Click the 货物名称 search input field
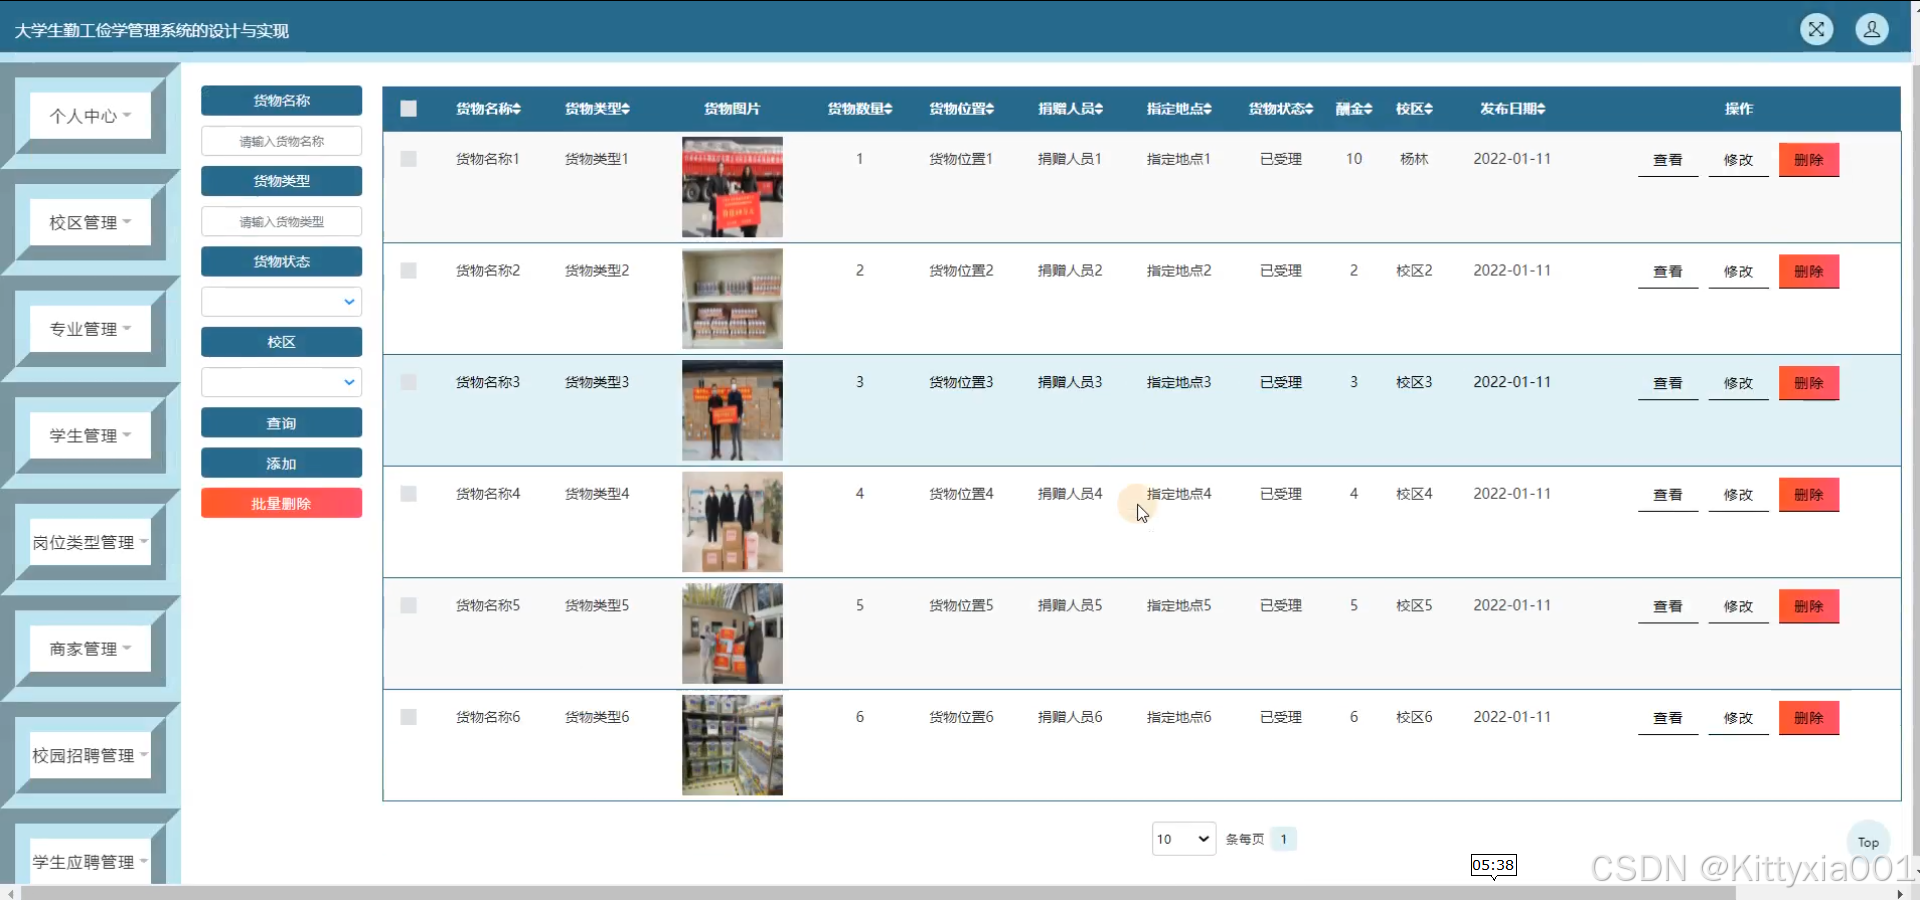This screenshot has height=900, width=1920. click(x=281, y=141)
